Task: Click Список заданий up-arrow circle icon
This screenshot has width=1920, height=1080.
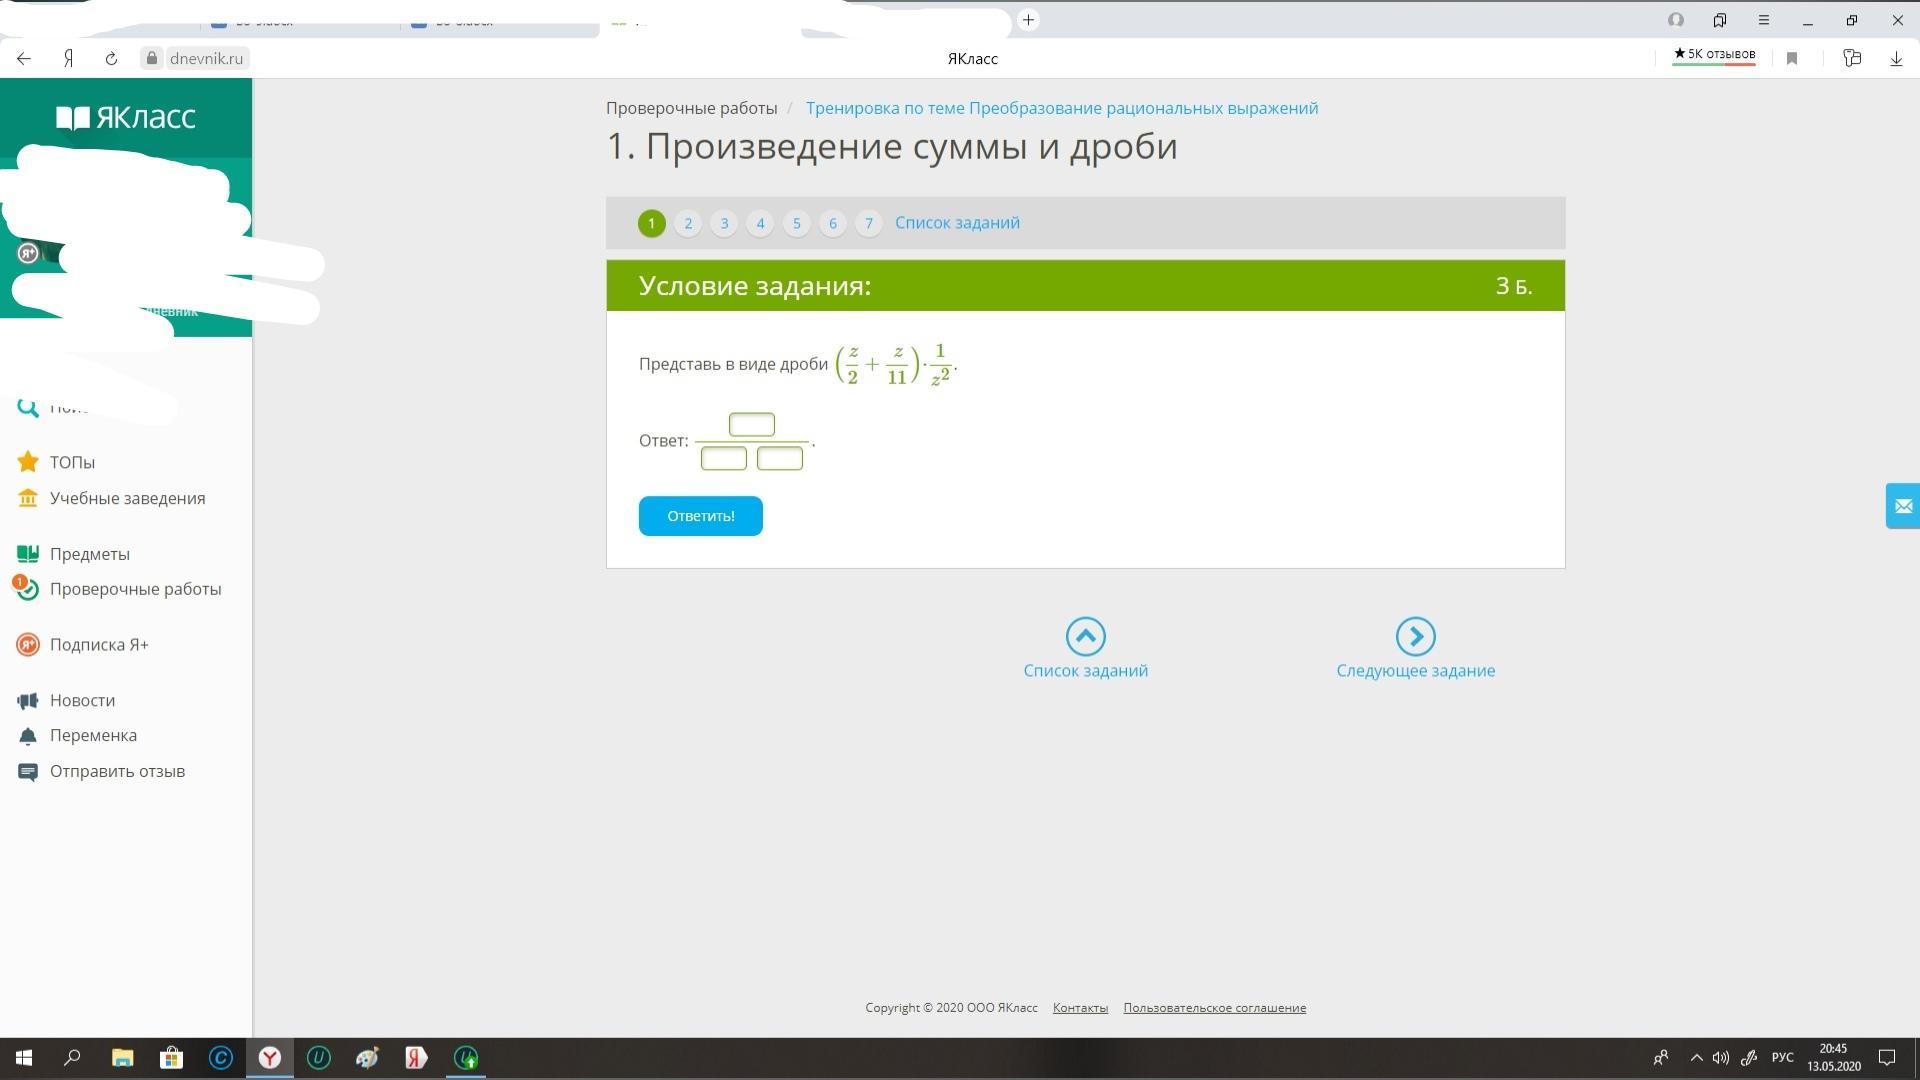Action: pyautogui.click(x=1085, y=636)
